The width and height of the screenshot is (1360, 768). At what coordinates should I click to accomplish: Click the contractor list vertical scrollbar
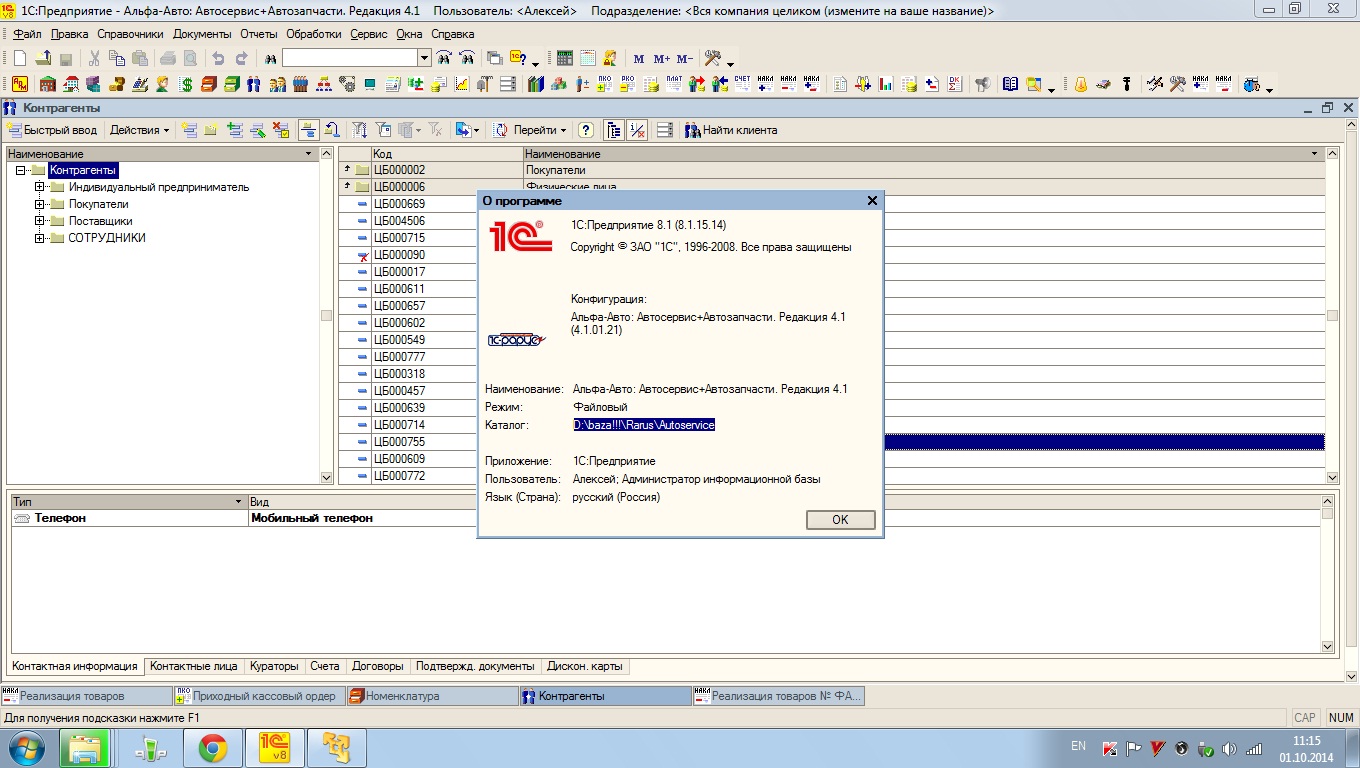(1331, 315)
